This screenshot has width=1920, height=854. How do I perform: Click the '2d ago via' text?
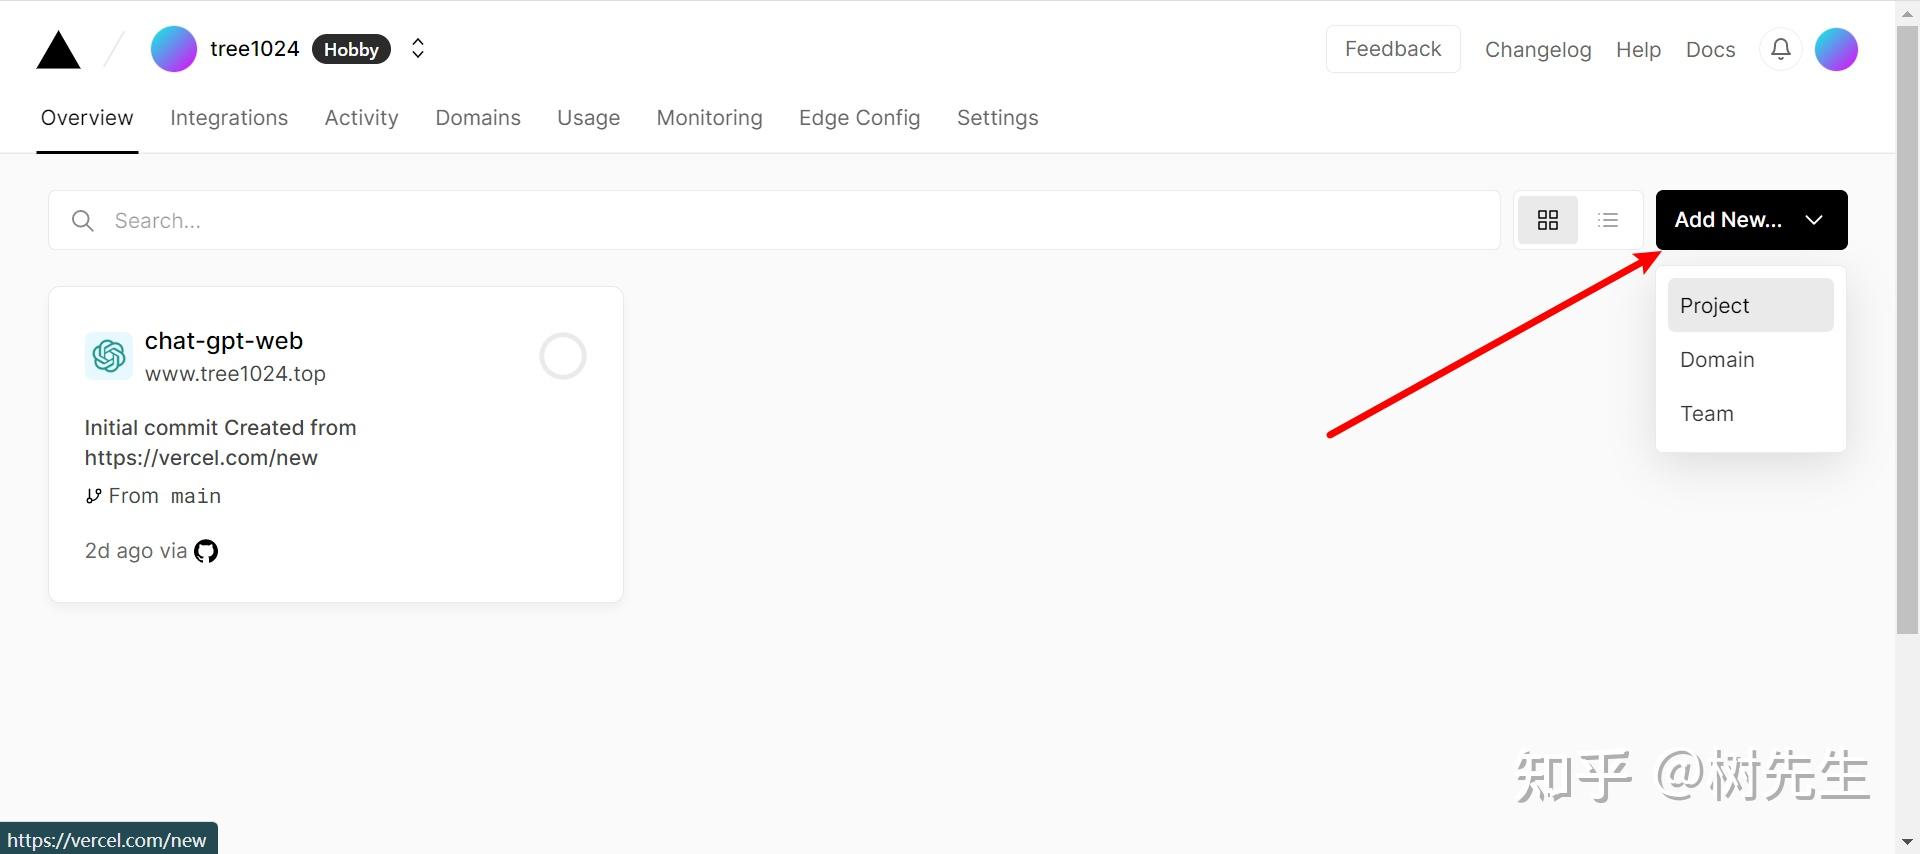click(136, 551)
